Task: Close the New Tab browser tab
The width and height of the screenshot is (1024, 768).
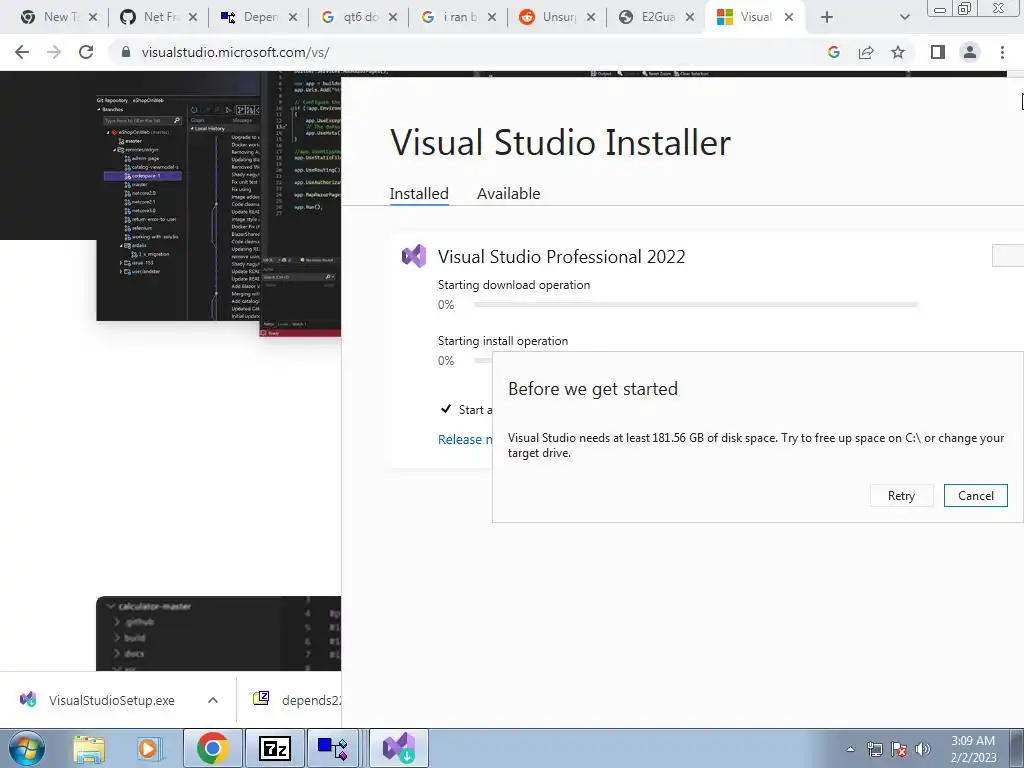Action: click(93, 18)
